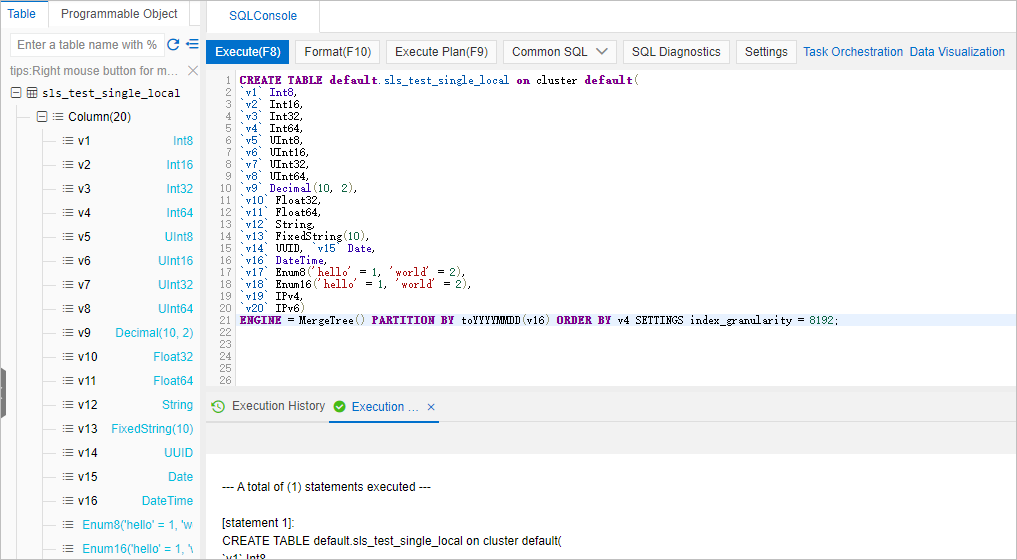Viewport: 1017px width, 560px height.
Task: Run the query with Execute(F8)
Action: (x=248, y=52)
